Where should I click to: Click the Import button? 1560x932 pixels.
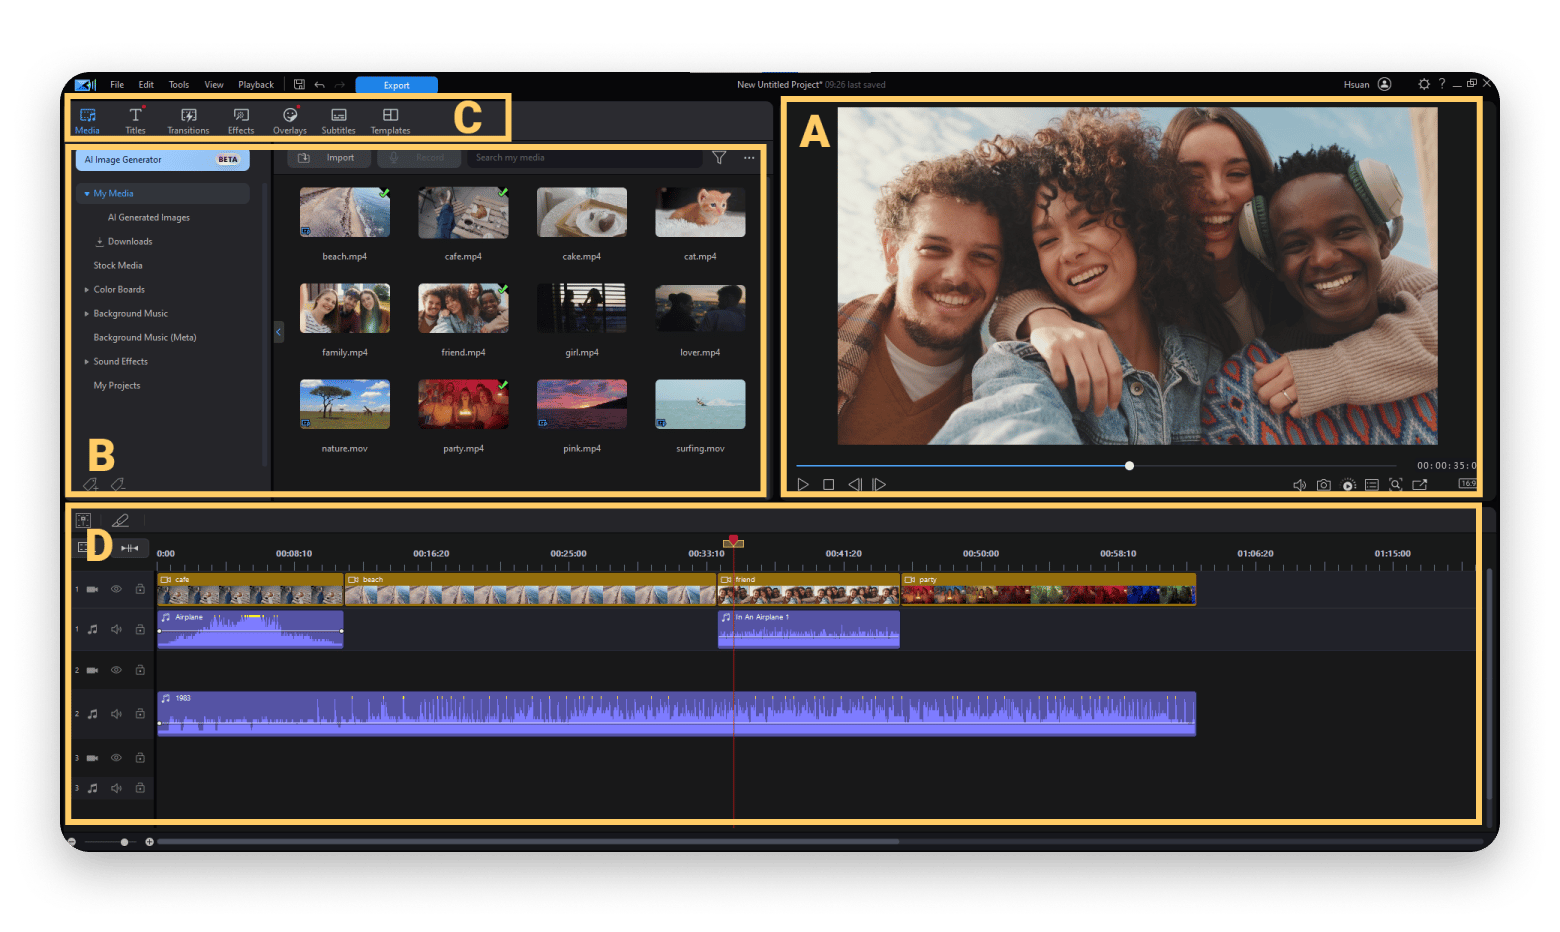tap(331, 158)
